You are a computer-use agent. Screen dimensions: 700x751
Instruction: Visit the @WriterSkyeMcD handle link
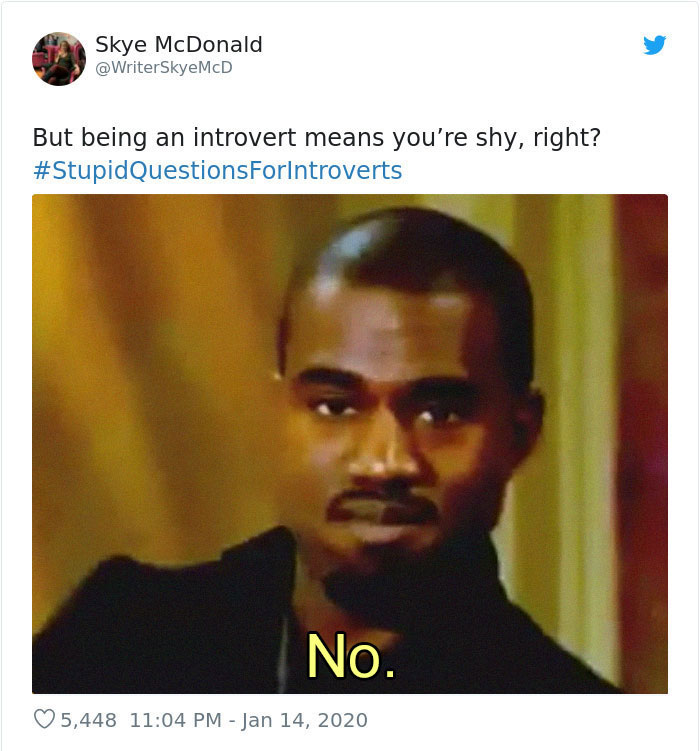tap(164, 68)
